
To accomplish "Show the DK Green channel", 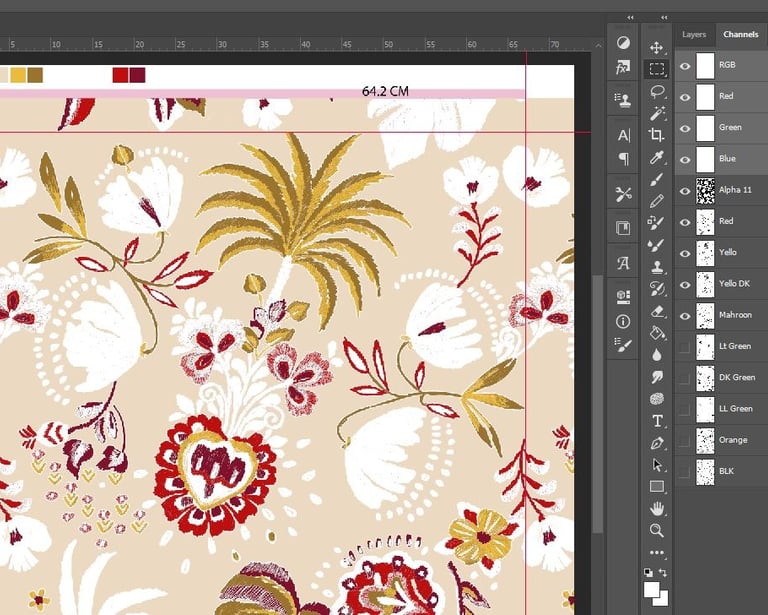I will (x=685, y=378).
